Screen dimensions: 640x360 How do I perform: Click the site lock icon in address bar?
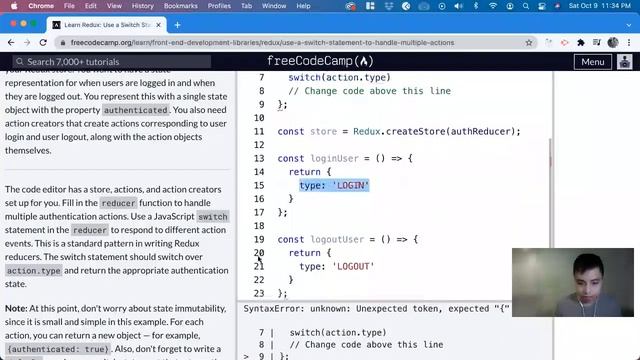coord(62,42)
